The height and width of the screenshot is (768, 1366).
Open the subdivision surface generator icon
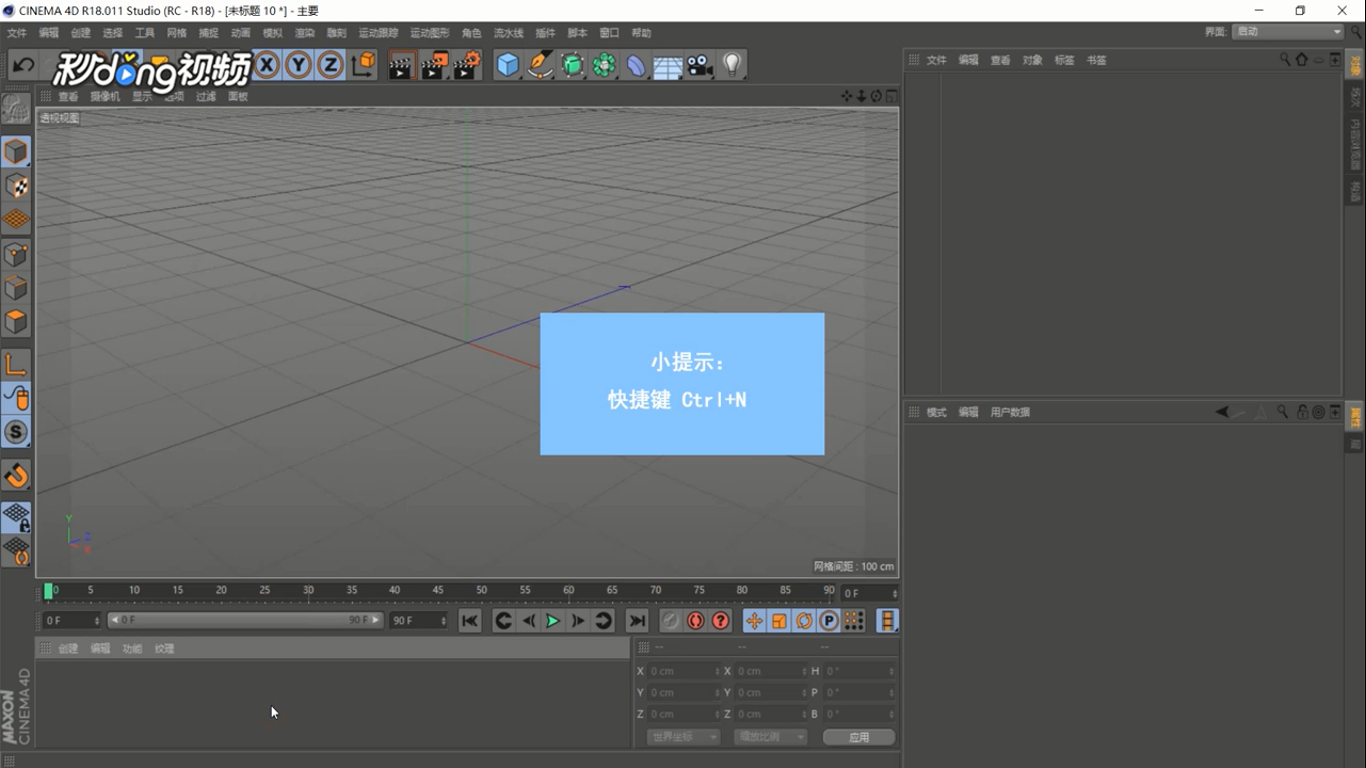coord(572,66)
